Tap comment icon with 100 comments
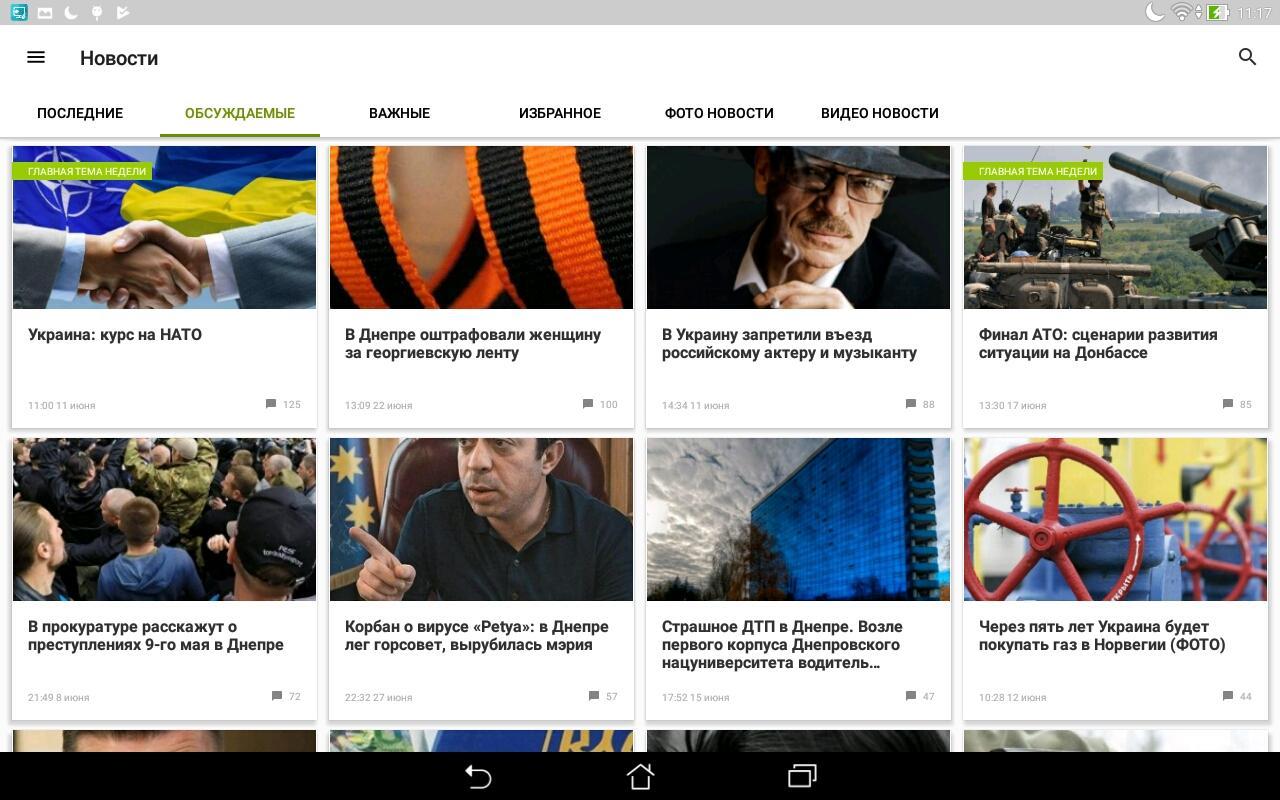This screenshot has height=800, width=1280. click(x=588, y=404)
